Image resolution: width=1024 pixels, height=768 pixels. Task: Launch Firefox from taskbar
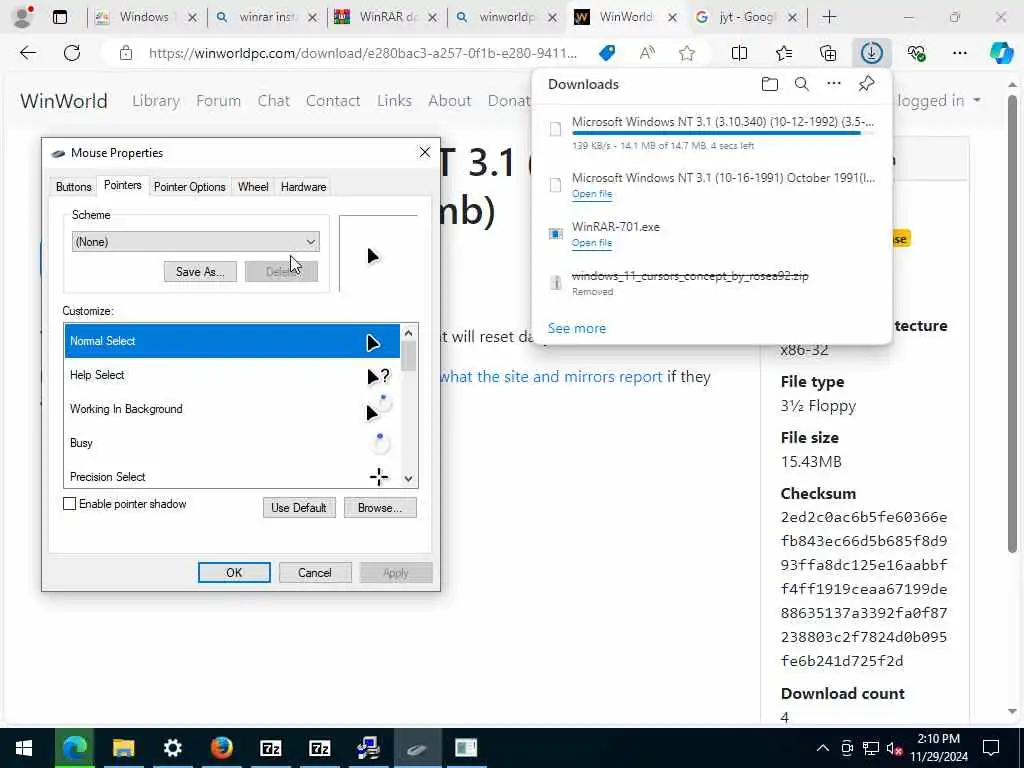point(221,748)
